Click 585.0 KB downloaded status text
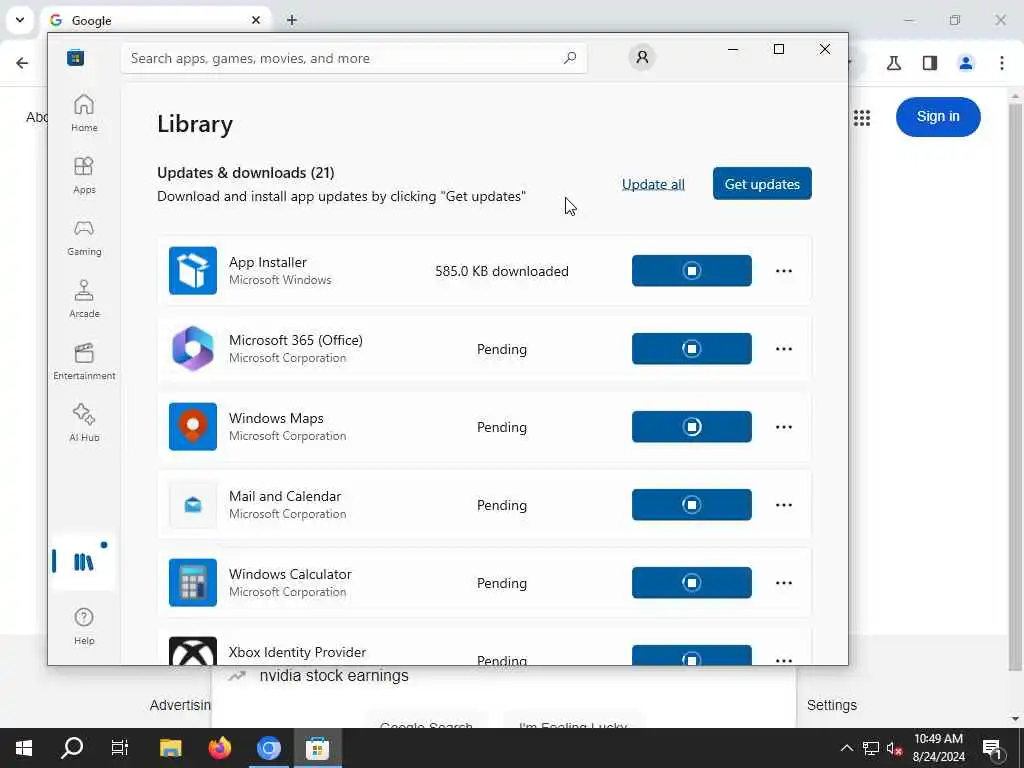Screen dimensions: 1024x768 502,271
